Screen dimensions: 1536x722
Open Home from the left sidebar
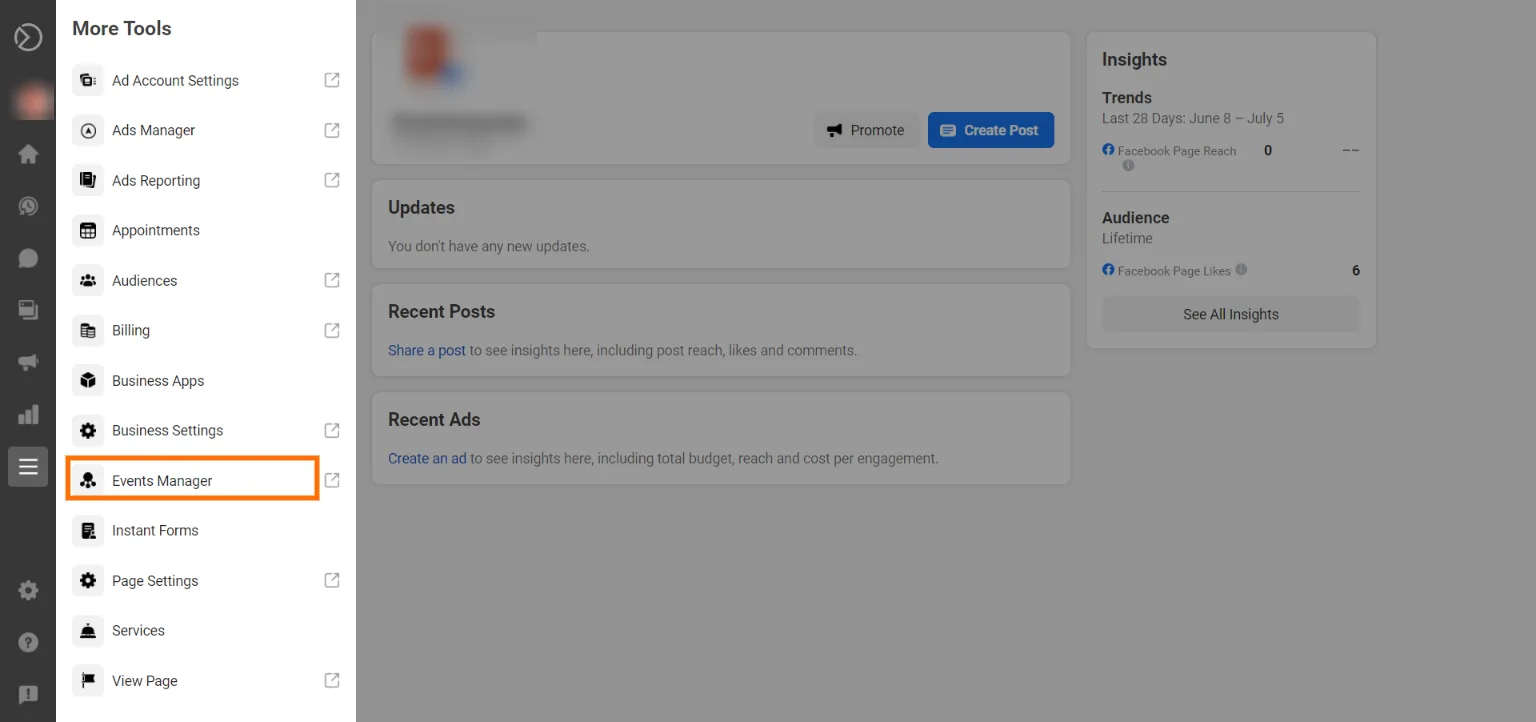click(27, 153)
